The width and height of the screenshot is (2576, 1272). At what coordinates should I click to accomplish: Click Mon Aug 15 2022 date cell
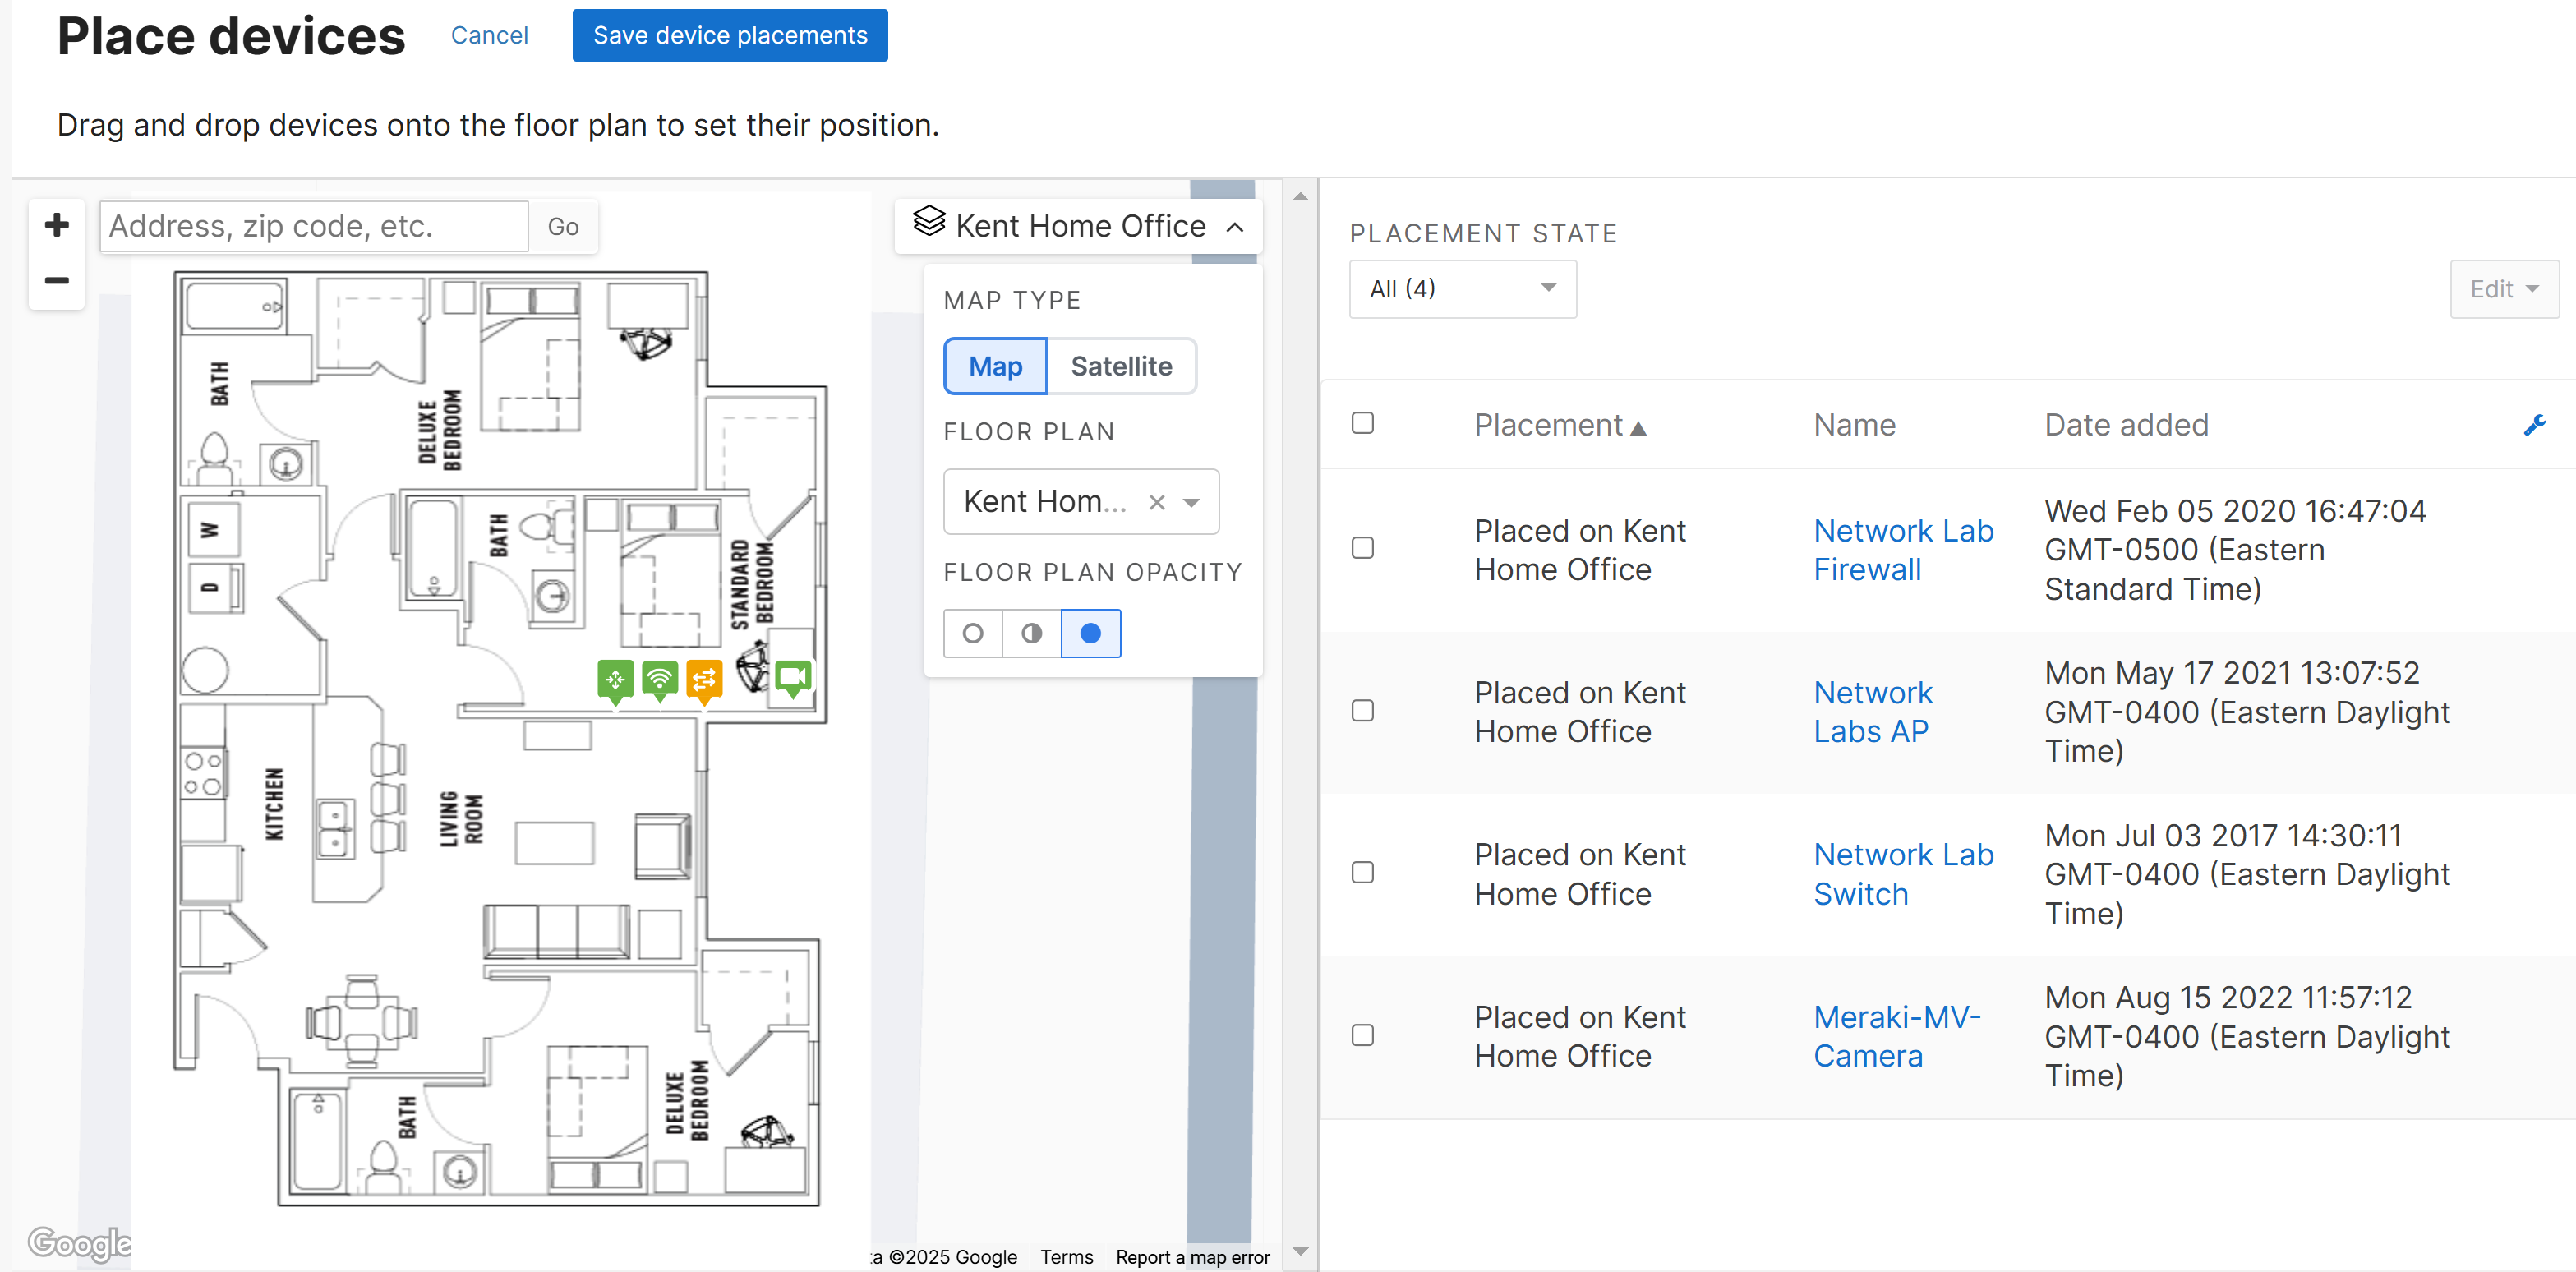[x=2247, y=1036]
